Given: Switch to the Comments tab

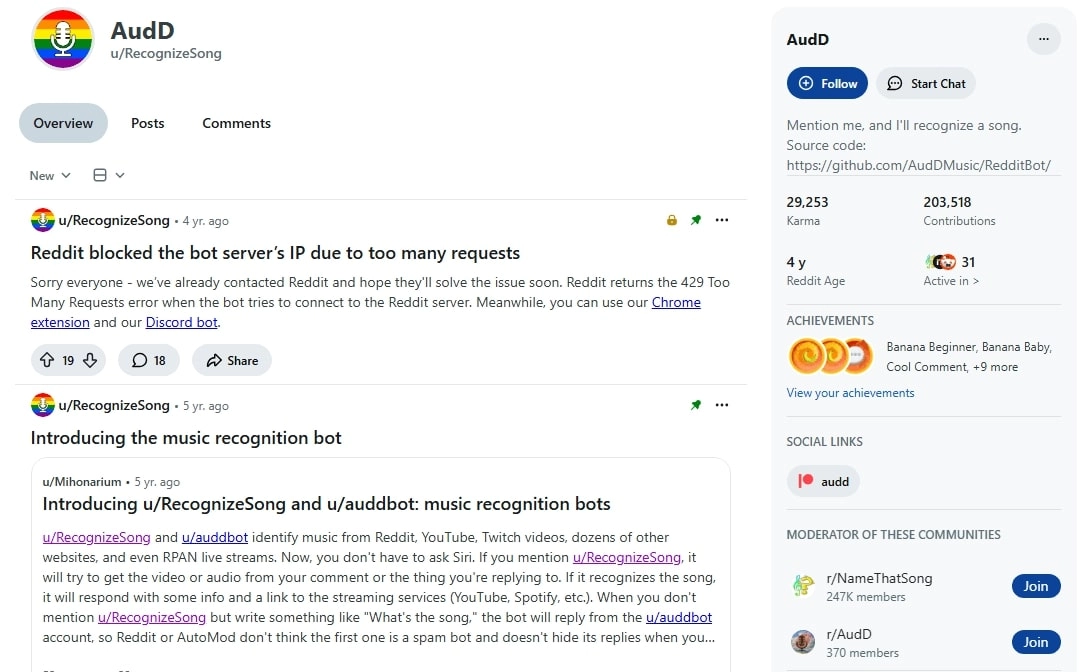Looking at the screenshot, I should click(x=236, y=122).
